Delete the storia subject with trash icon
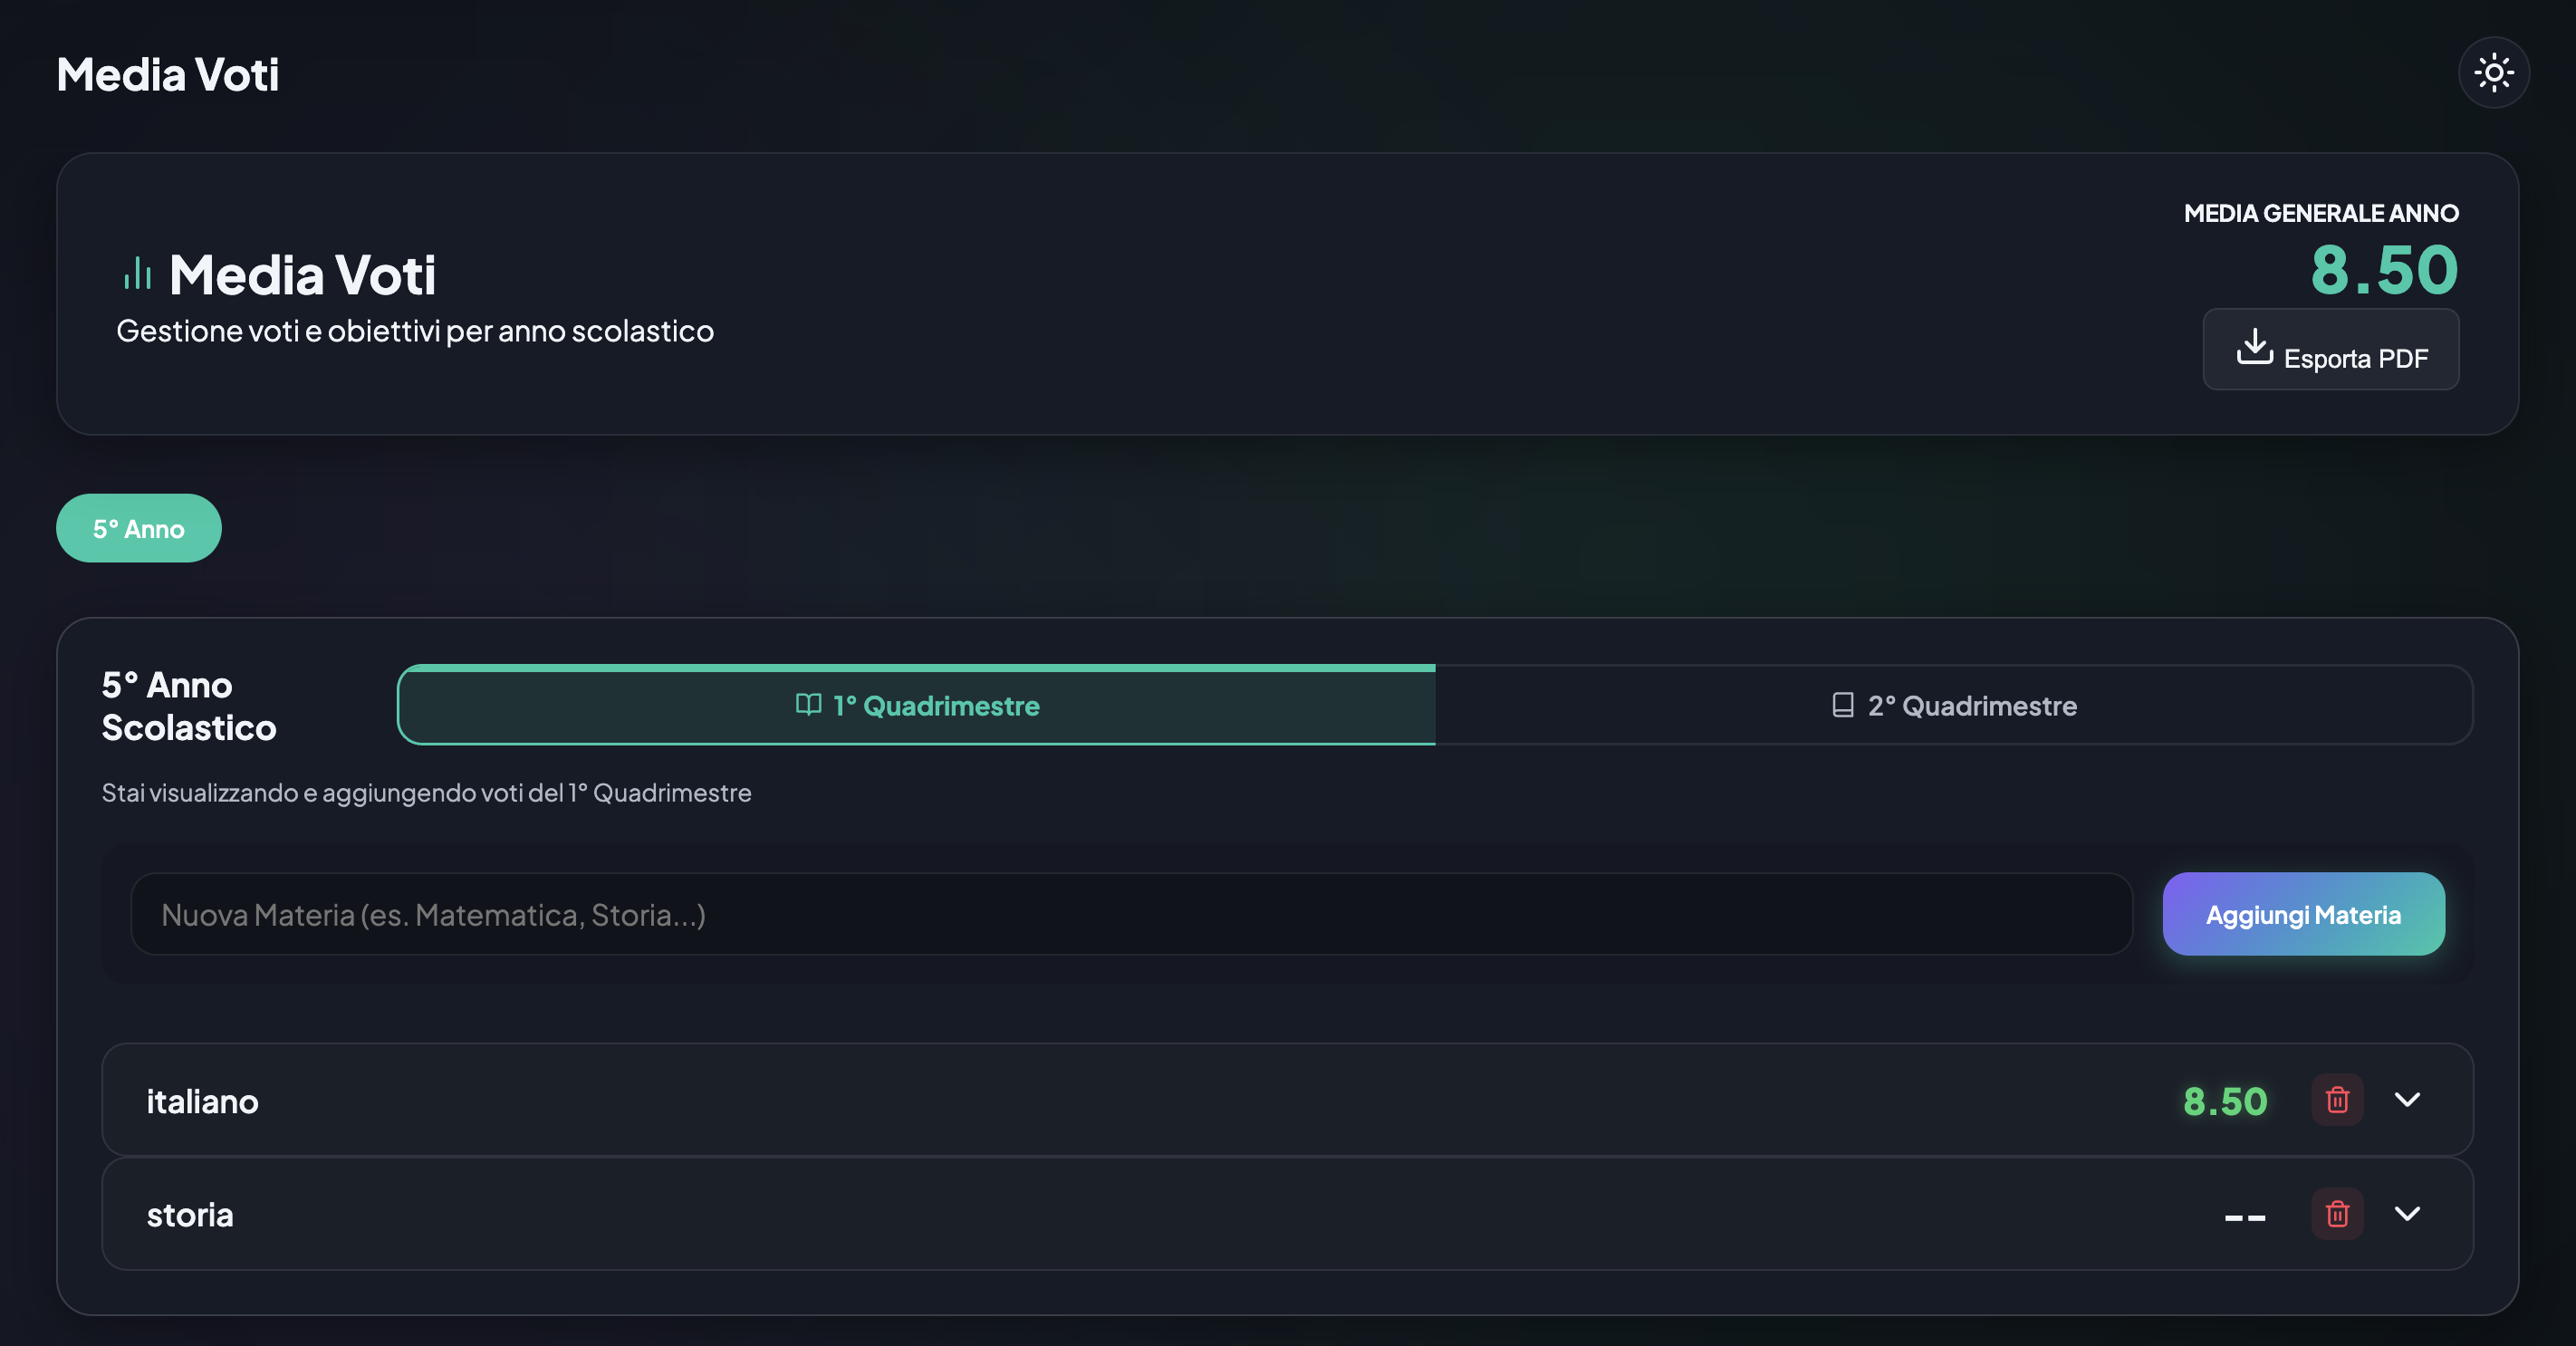Image resolution: width=2576 pixels, height=1346 pixels. pyautogui.click(x=2337, y=1214)
